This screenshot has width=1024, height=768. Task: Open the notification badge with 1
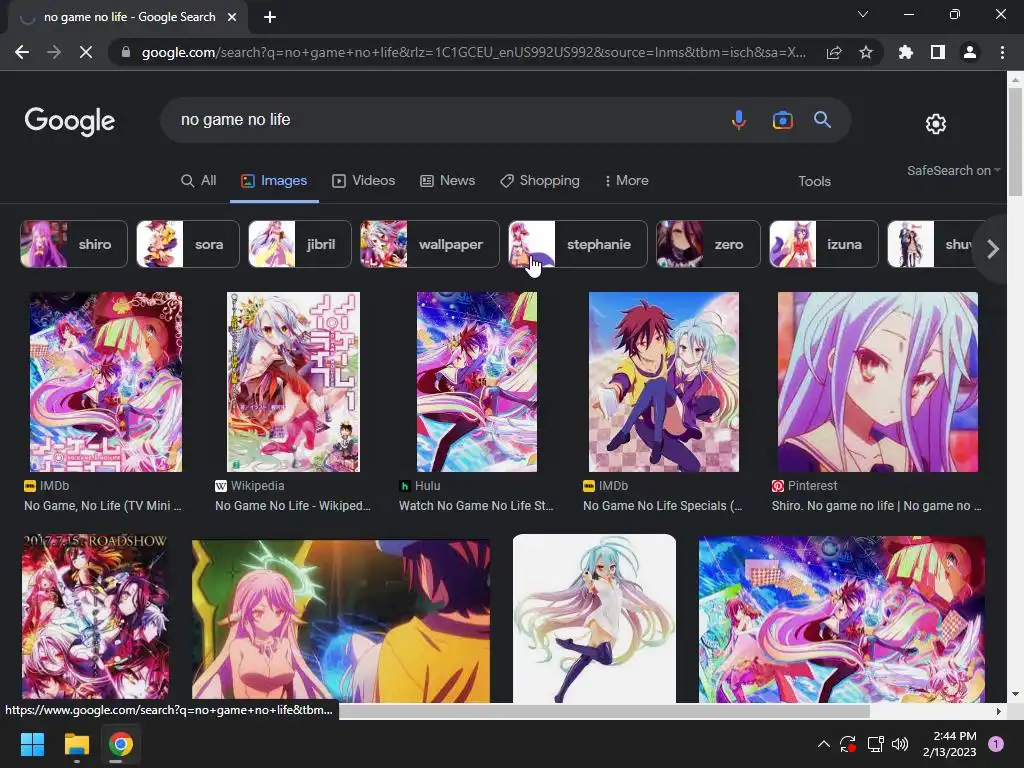click(x=996, y=744)
